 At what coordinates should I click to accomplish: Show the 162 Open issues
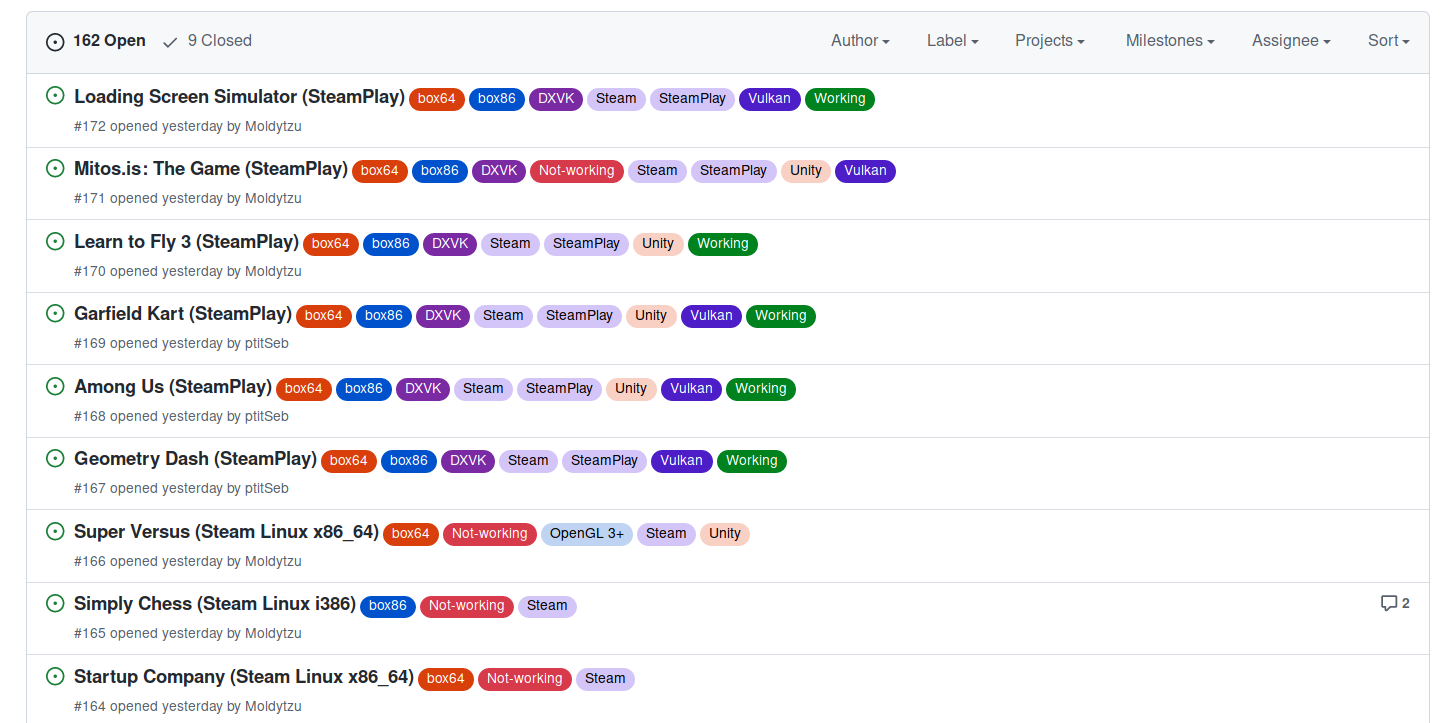click(96, 41)
